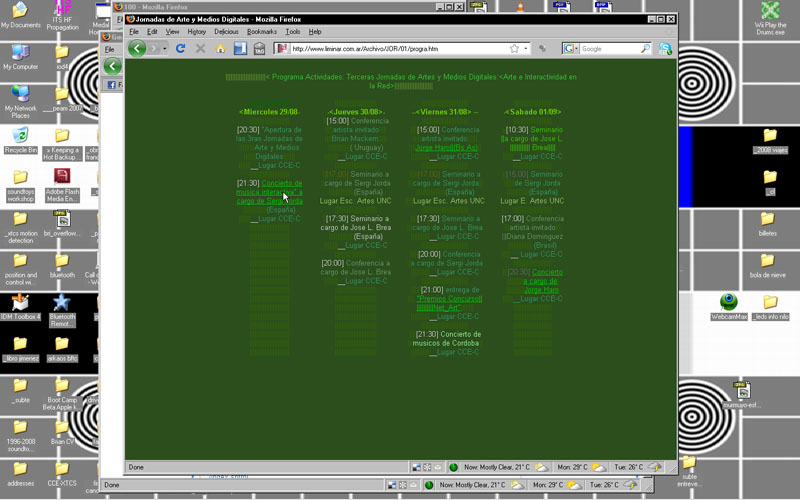Viewport: 800px width, 500px height.
Task: Bookmark the page with the star icon
Action: coord(514,48)
